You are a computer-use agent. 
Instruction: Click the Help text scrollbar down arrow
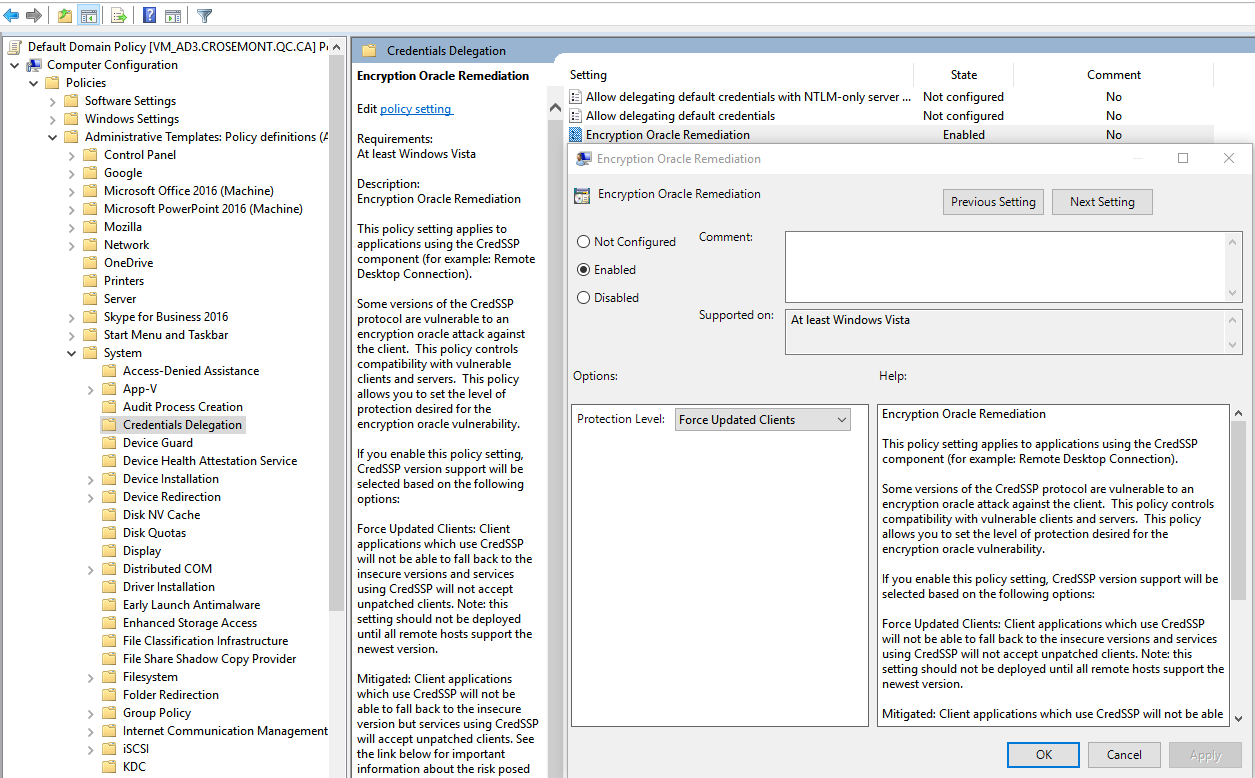click(1238, 717)
